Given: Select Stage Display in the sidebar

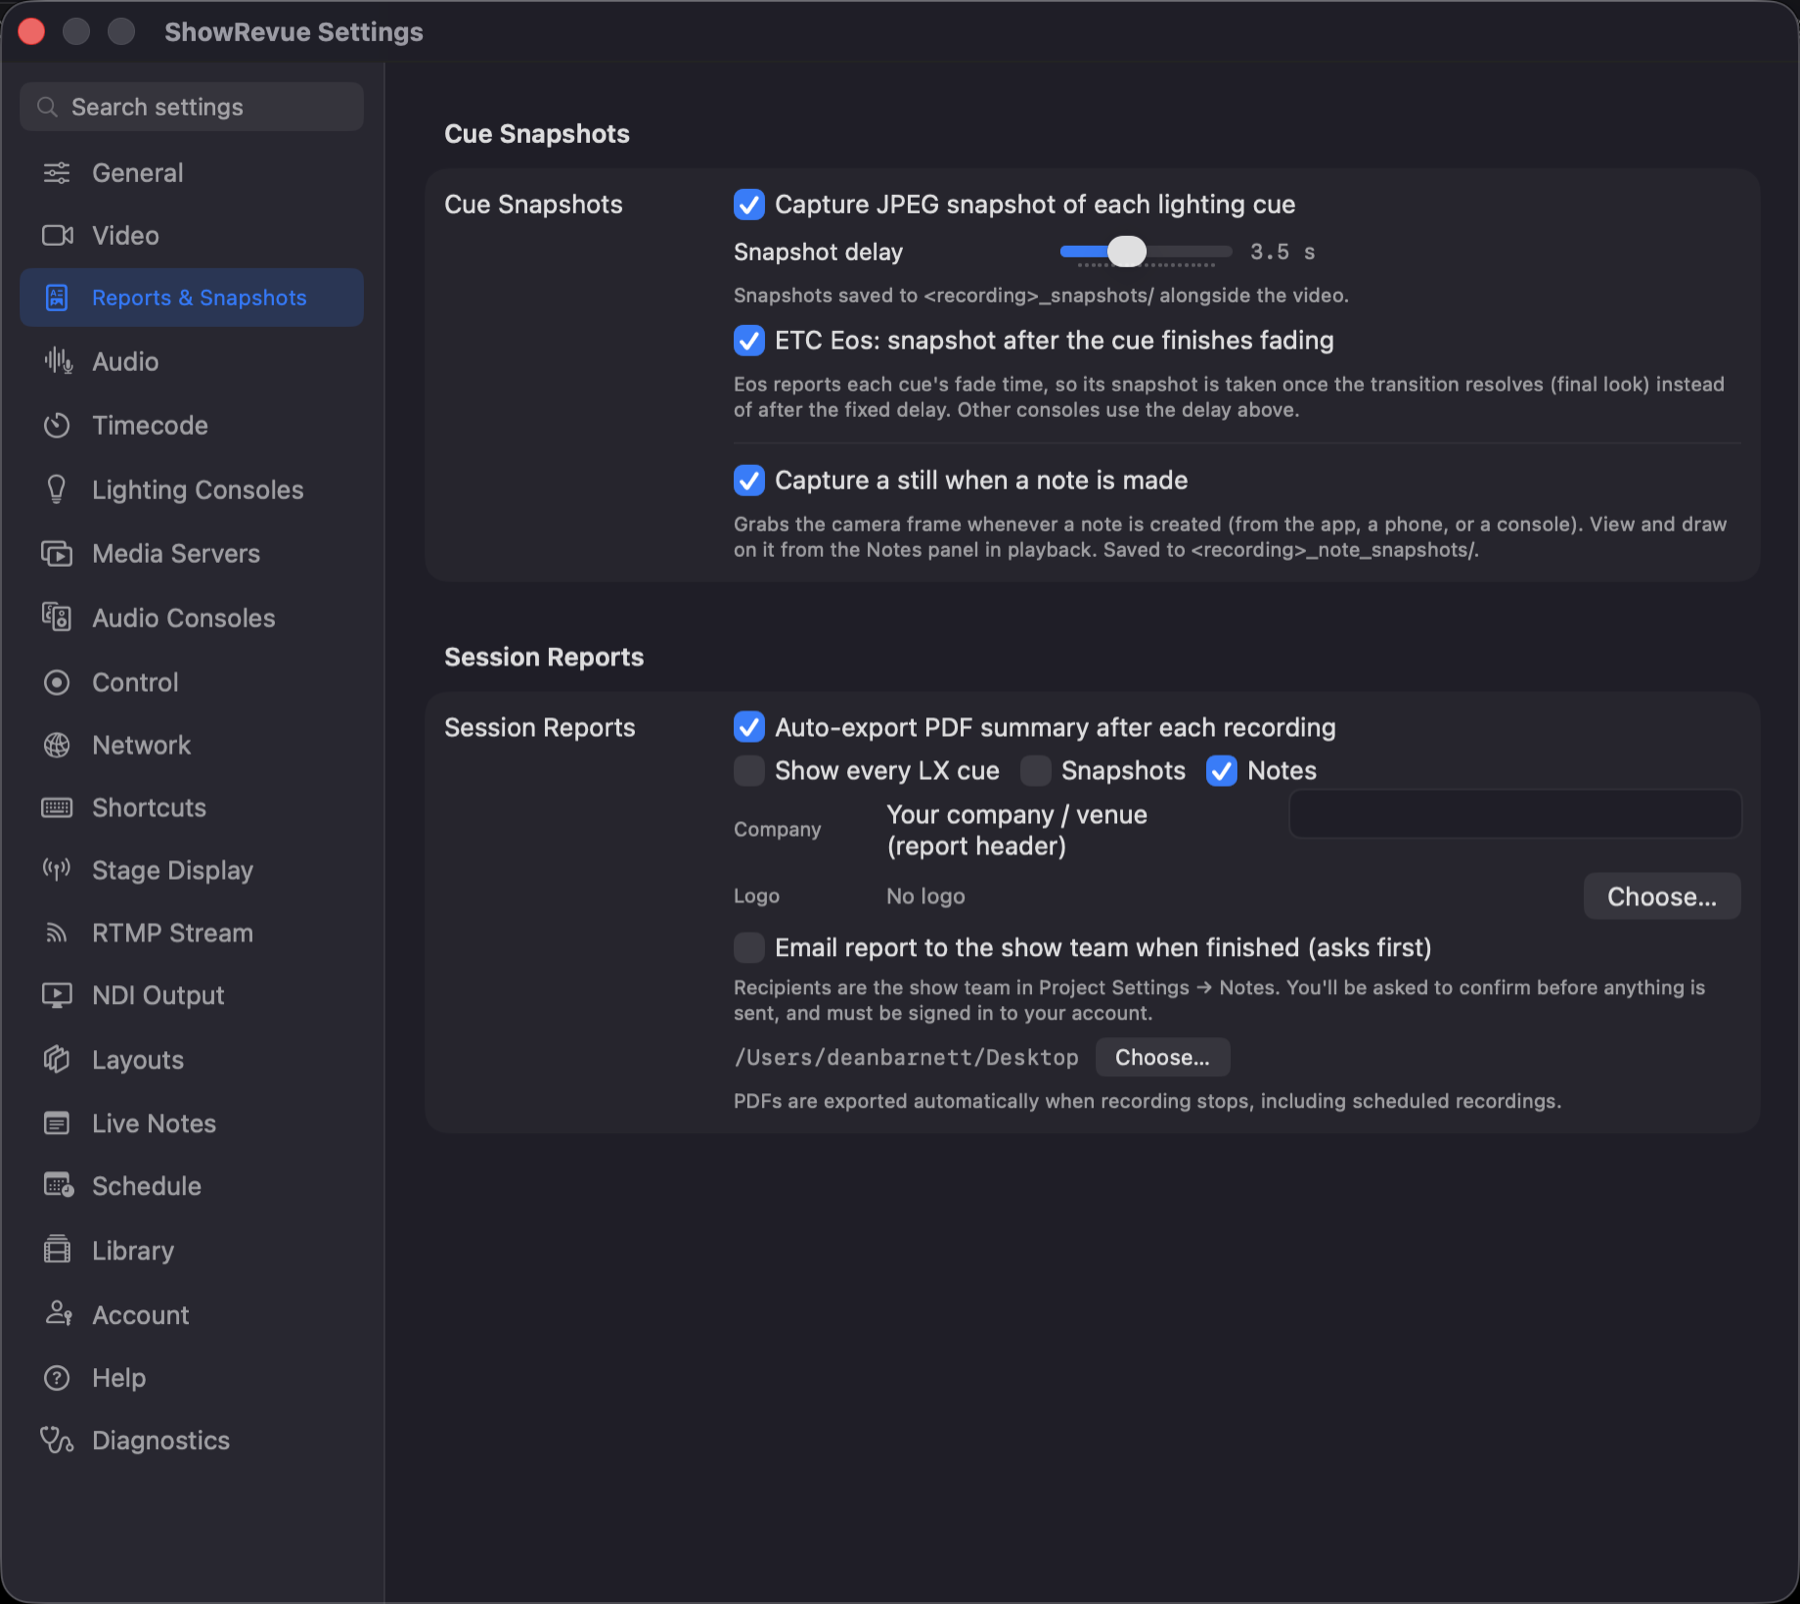Looking at the screenshot, I should pyautogui.click(x=192, y=870).
